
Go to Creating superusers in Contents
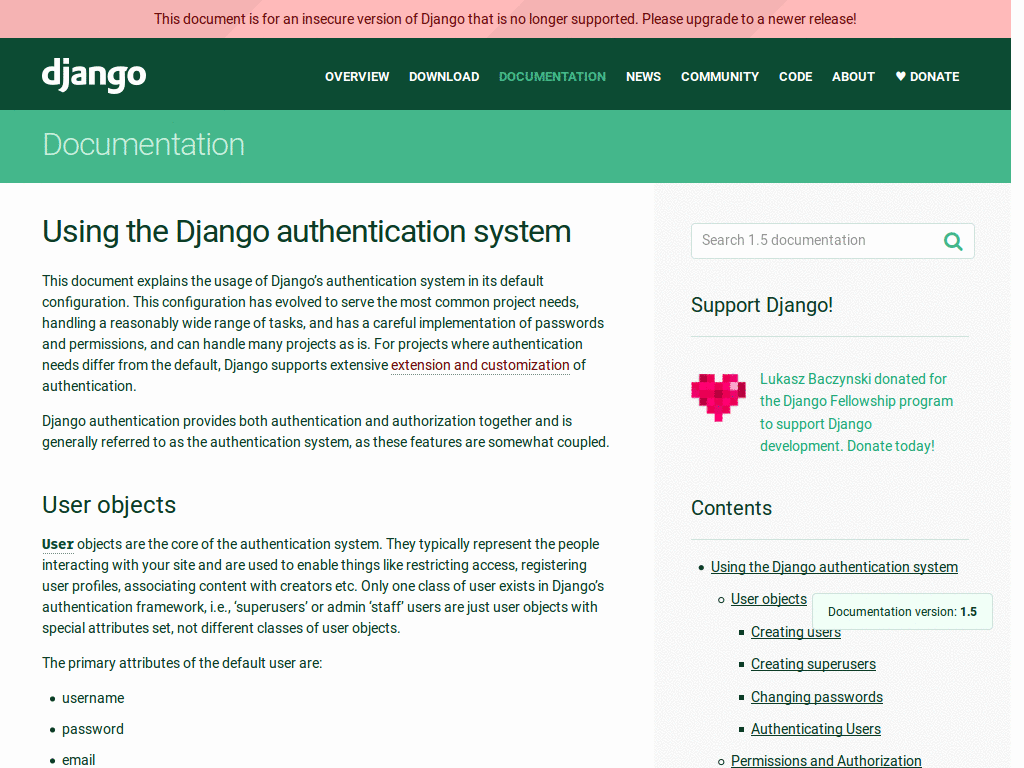(813, 664)
